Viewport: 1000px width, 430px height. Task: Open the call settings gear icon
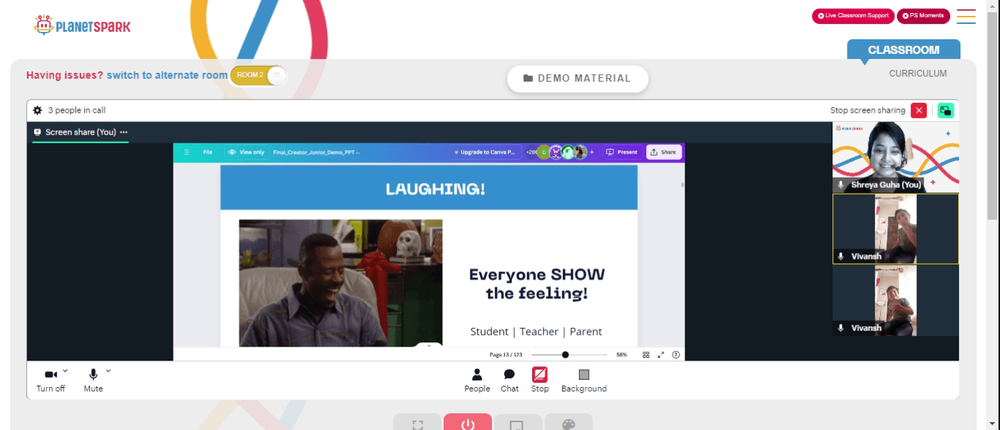[38, 110]
